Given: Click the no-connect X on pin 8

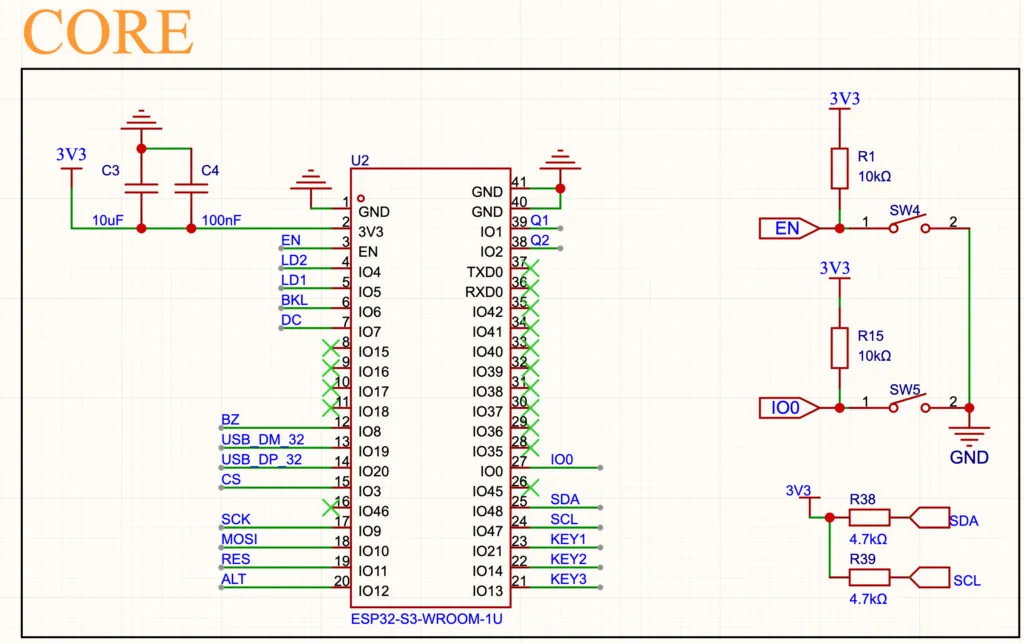Looking at the screenshot, I should pyautogui.click(x=331, y=347).
